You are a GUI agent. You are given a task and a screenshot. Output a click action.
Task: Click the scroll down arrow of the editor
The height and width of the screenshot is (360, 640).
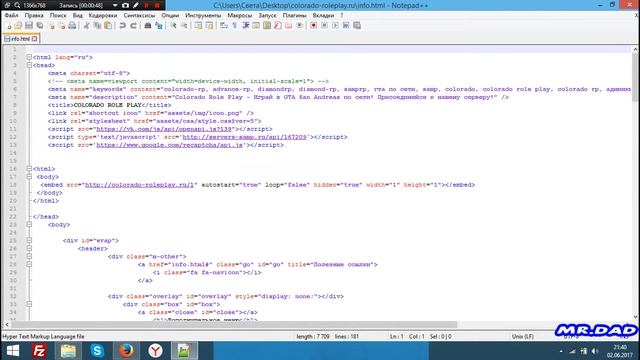pyautogui.click(x=635, y=317)
